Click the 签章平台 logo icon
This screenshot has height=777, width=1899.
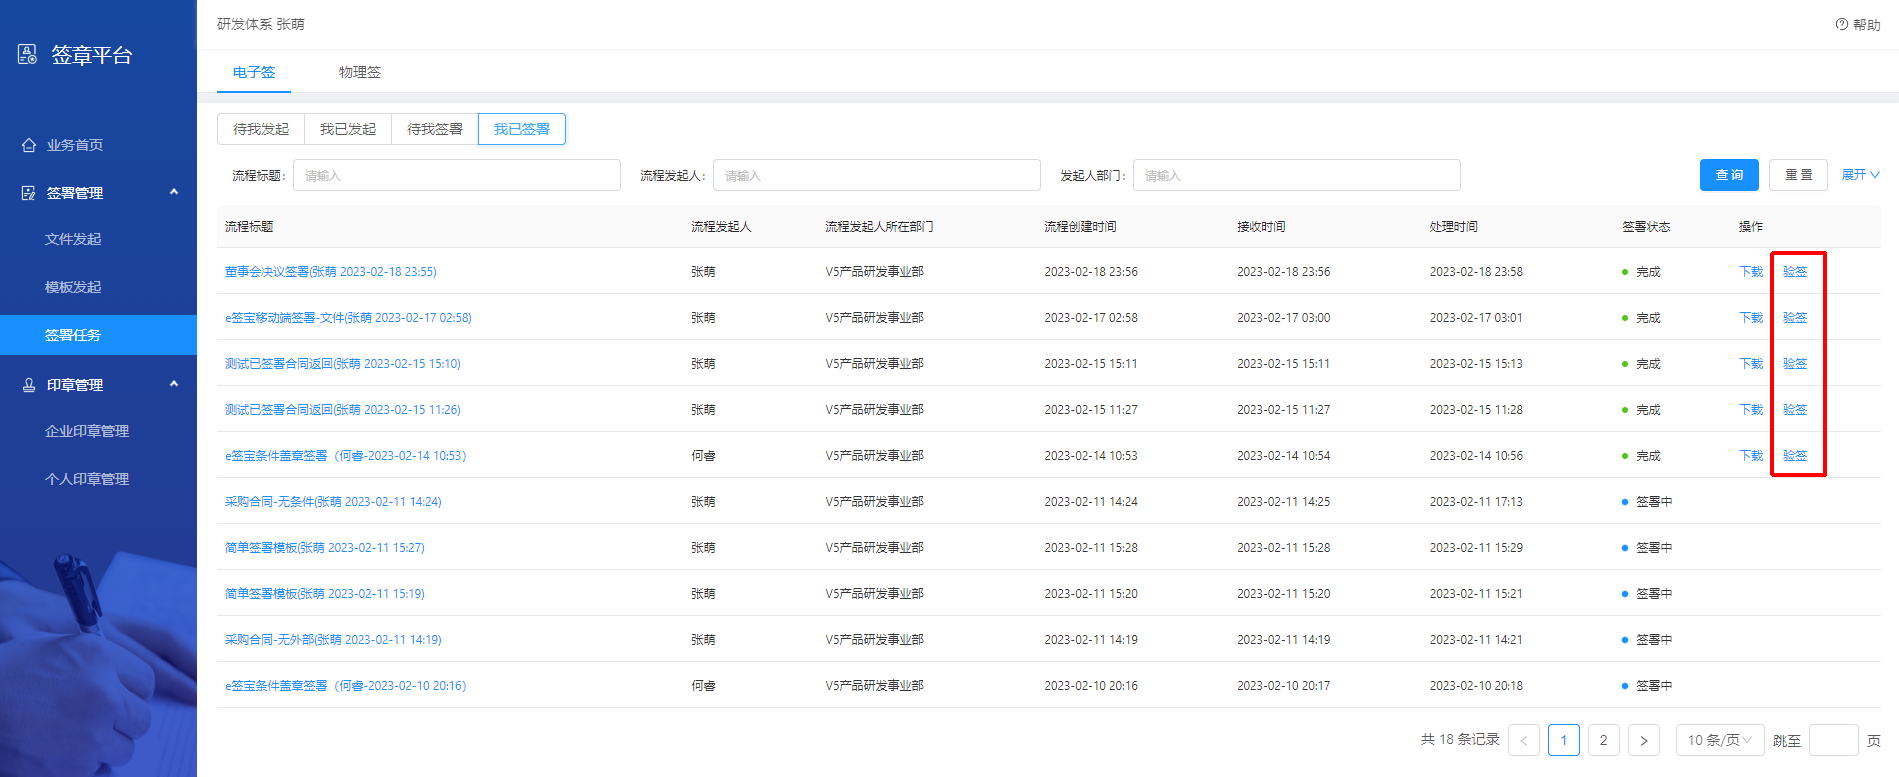click(28, 54)
